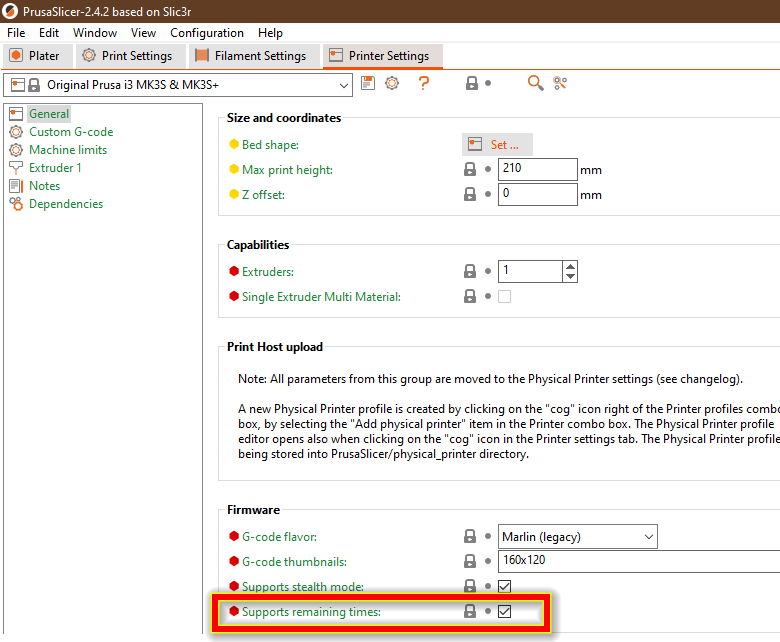This screenshot has height=642, width=780.
Task: Click the Z offset label
Action: click(x=263, y=194)
